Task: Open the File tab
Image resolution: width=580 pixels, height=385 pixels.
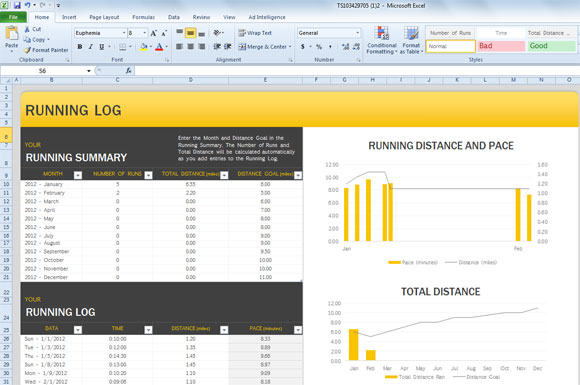Action: [x=13, y=17]
